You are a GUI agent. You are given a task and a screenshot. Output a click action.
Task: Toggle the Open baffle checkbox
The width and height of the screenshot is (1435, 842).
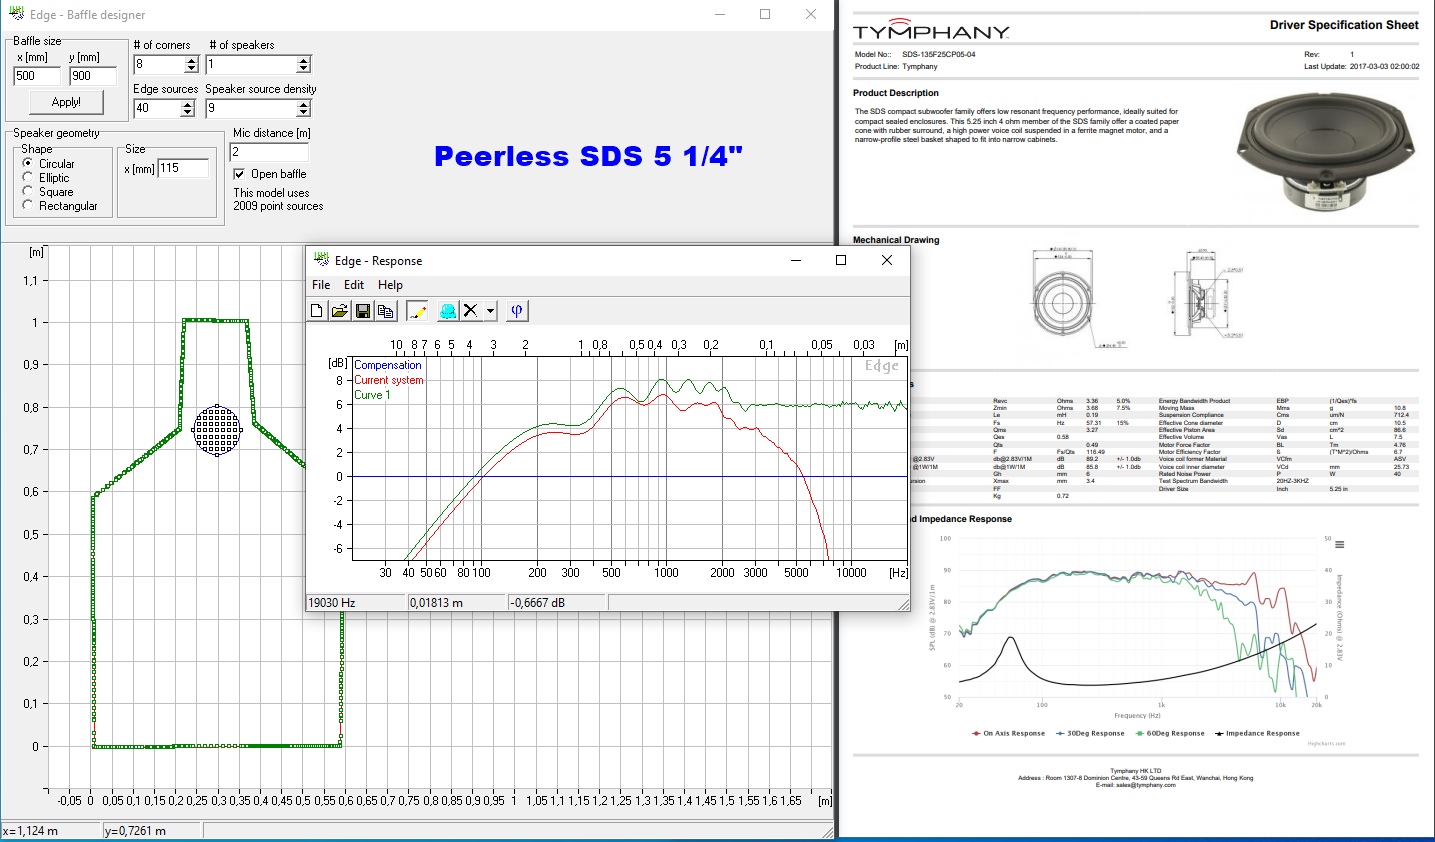pyautogui.click(x=239, y=173)
